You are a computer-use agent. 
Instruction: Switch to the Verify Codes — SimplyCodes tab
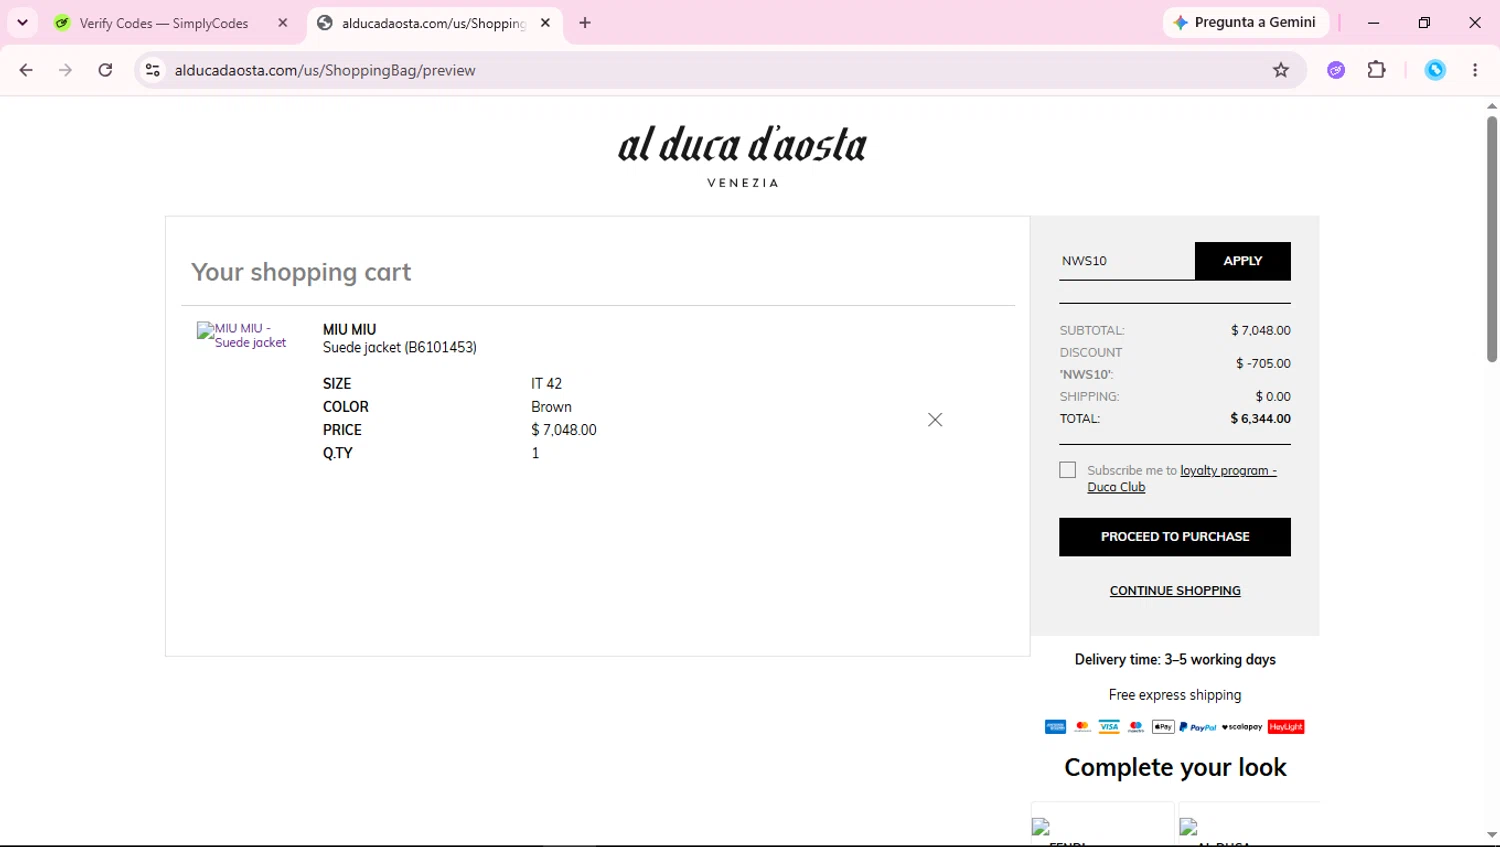pyautogui.click(x=164, y=23)
